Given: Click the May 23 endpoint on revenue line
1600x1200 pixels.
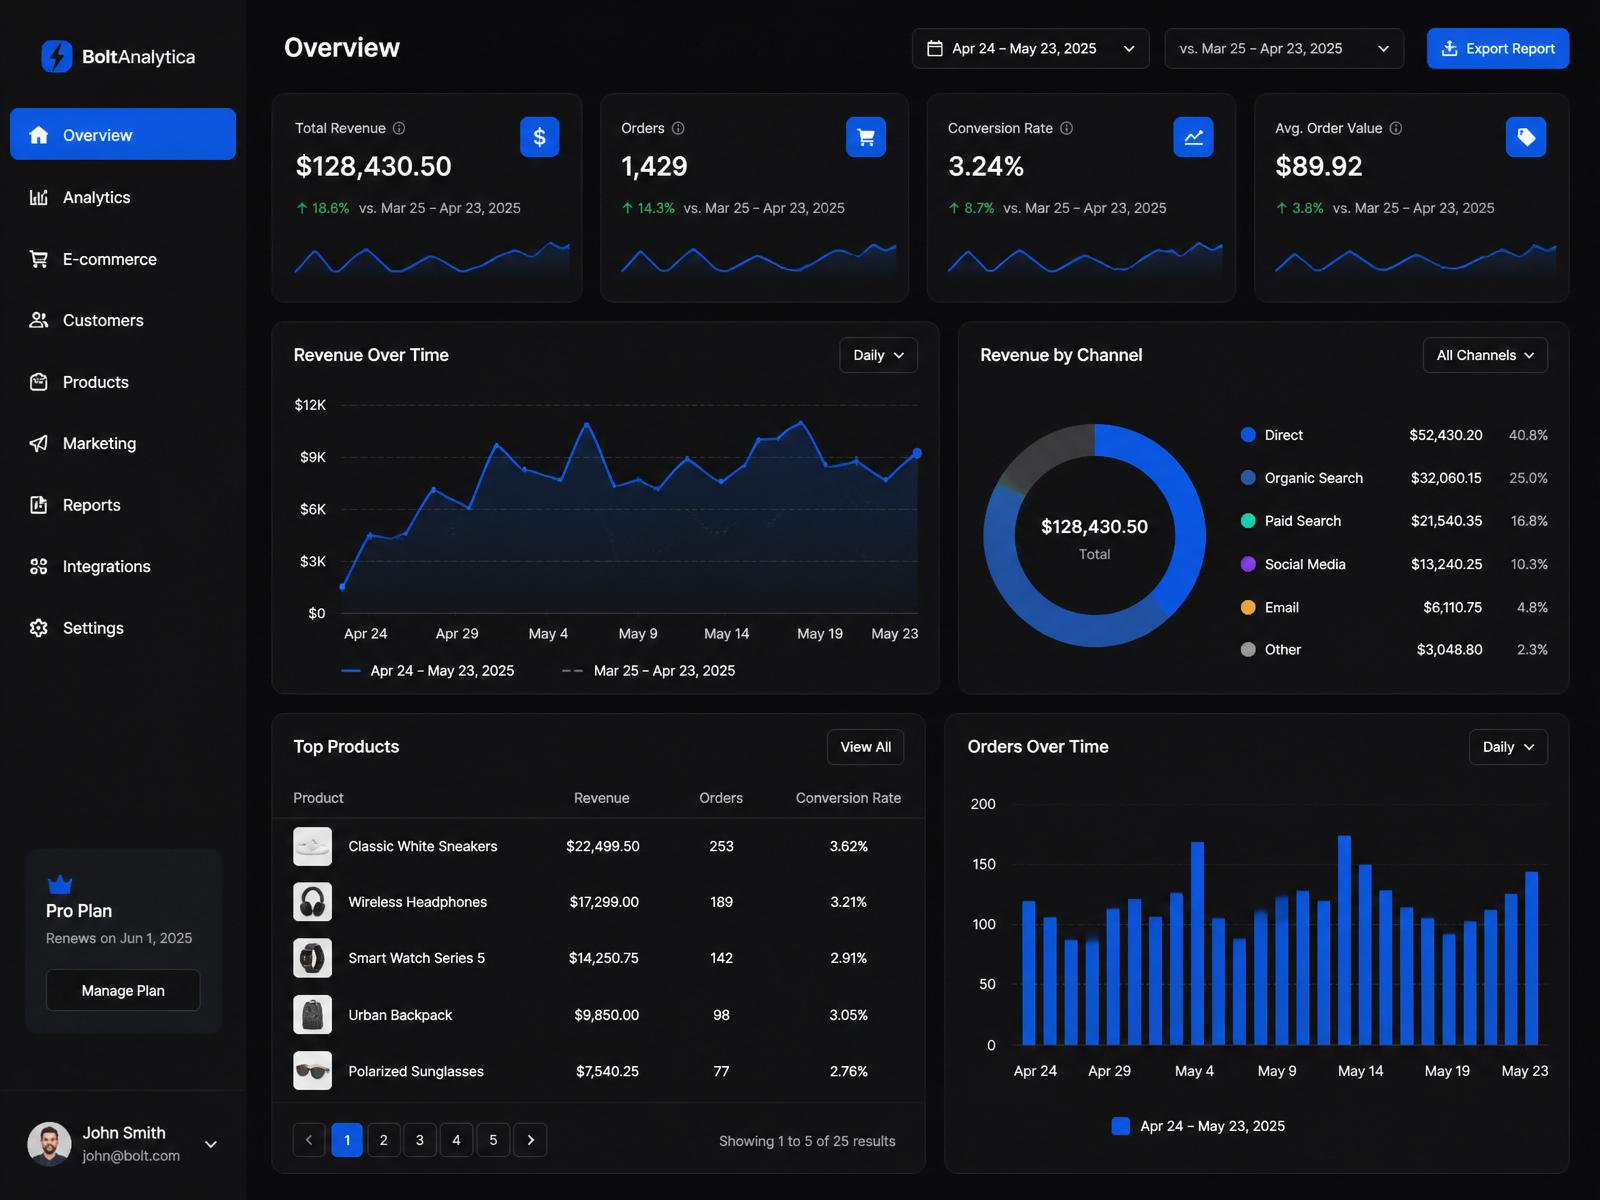Looking at the screenshot, I should click(x=917, y=453).
